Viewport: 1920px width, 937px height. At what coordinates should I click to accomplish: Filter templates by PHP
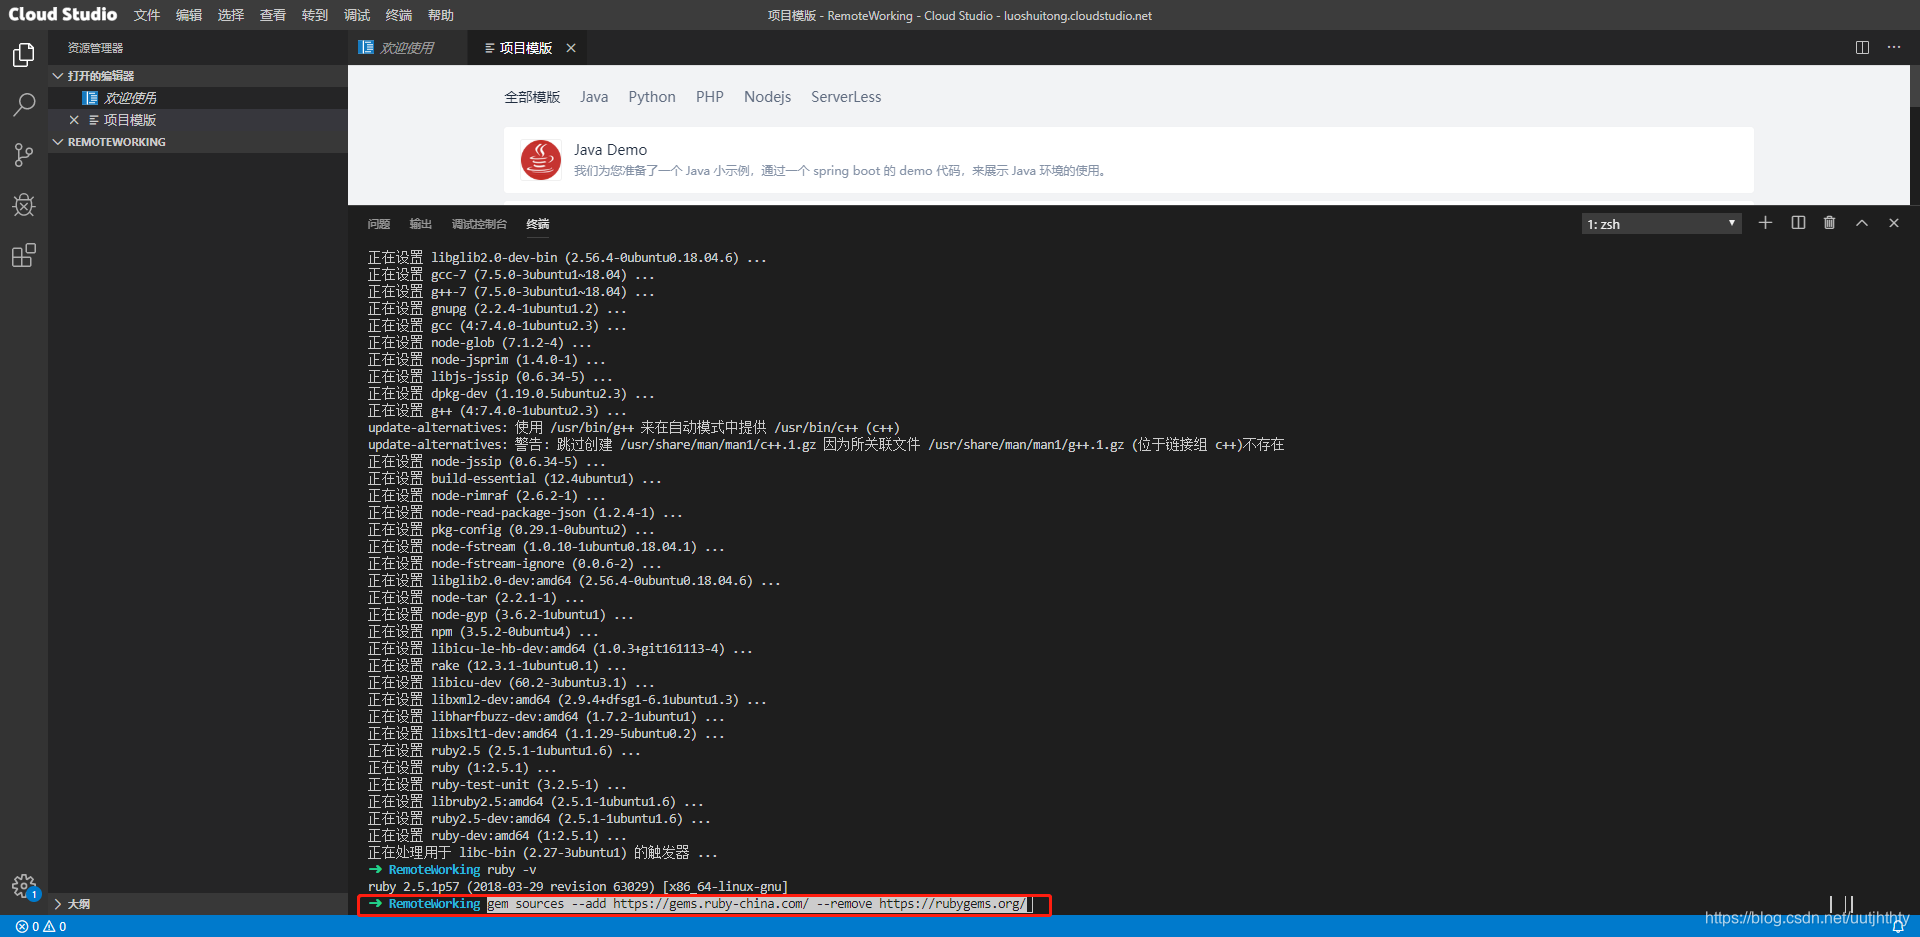710,97
